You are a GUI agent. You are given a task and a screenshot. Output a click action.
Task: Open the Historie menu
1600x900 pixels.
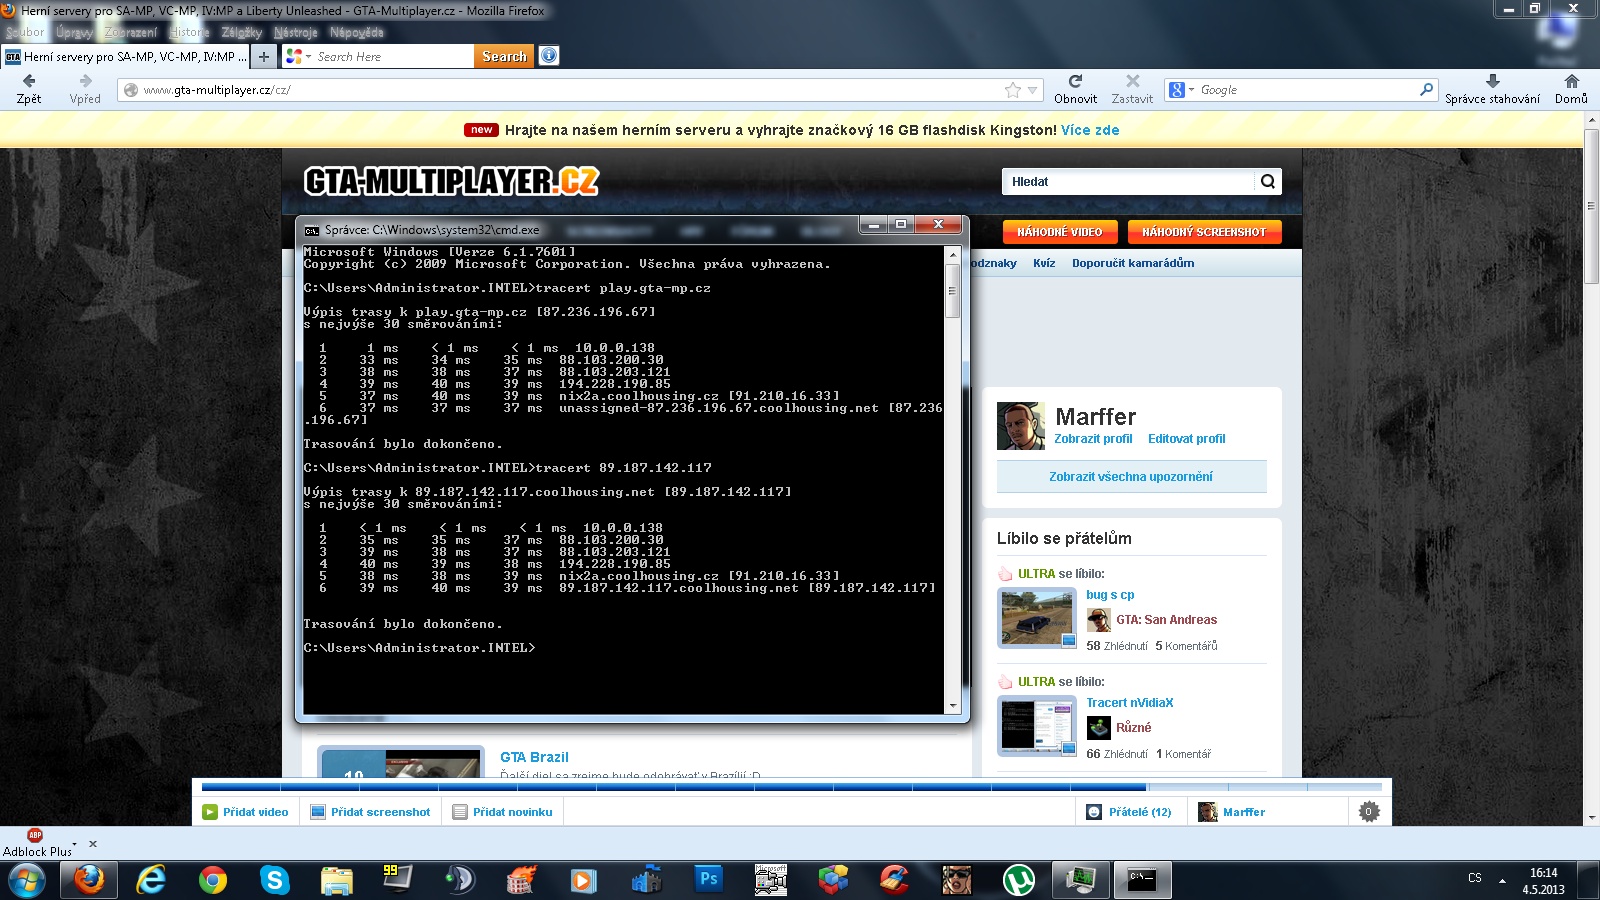pyautogui.click(x=189, y=32)
